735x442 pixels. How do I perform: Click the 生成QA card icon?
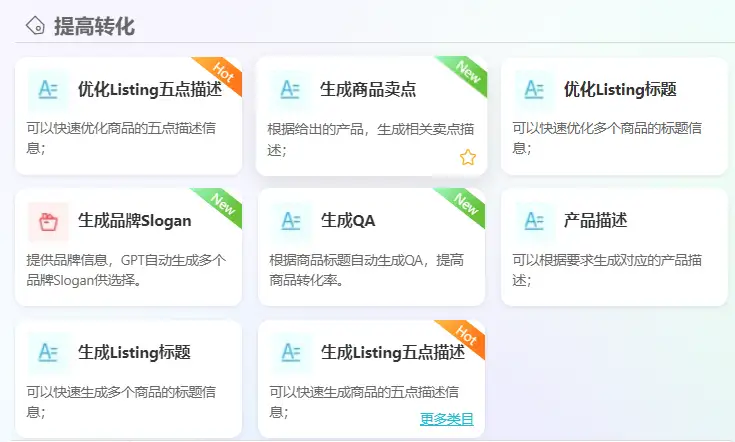[291, 221]
